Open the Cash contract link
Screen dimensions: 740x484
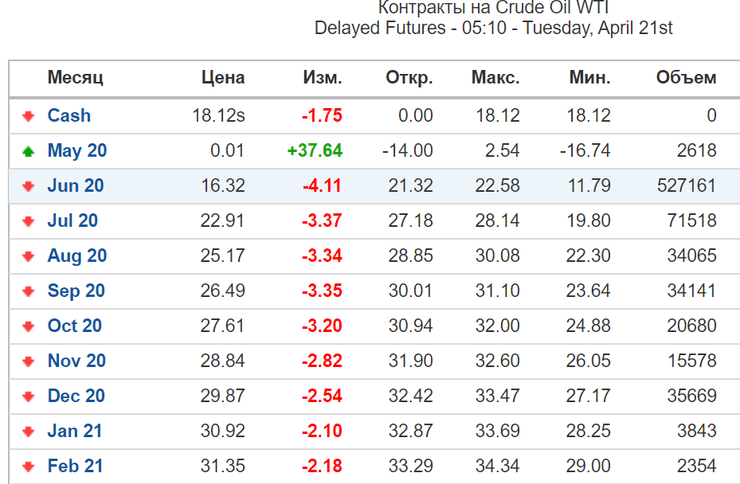click(69, 116)
